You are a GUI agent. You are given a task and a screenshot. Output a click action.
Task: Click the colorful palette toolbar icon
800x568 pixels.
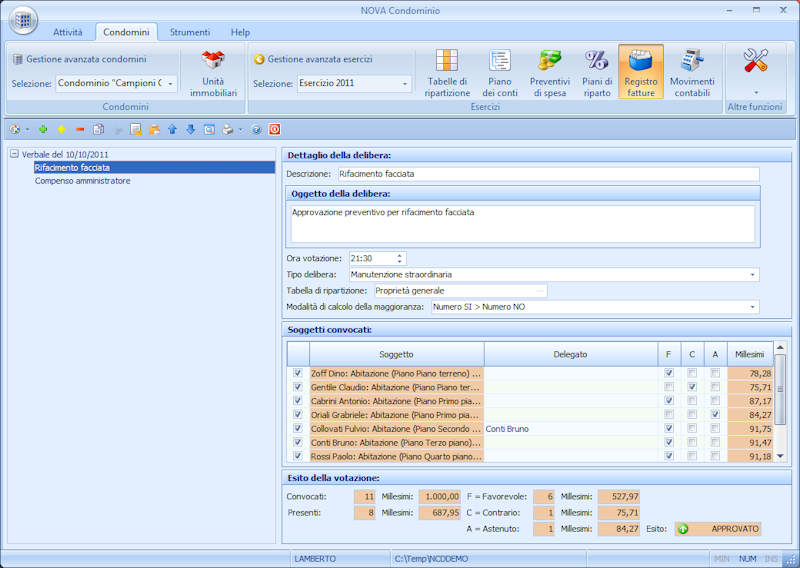[x=15, y=130]
